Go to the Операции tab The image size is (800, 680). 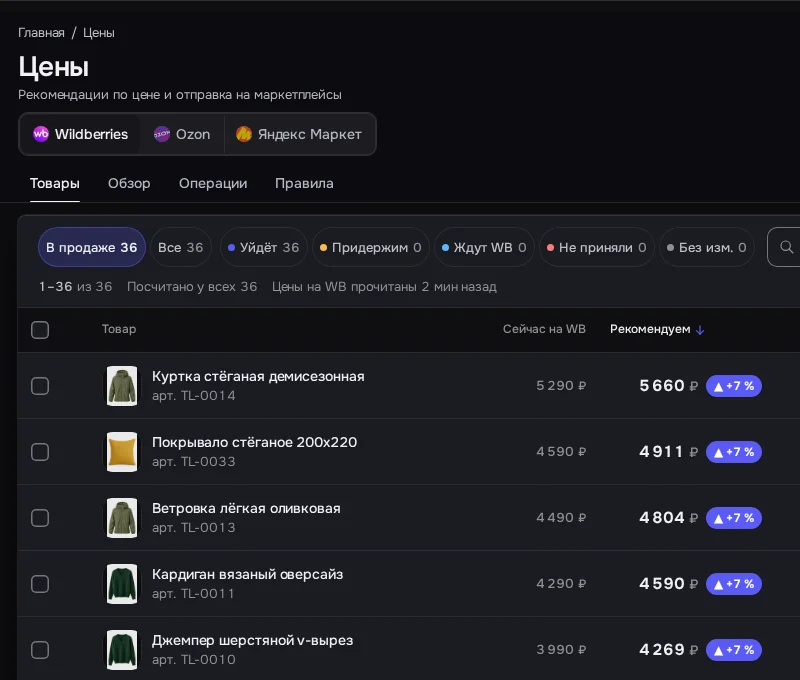click(213, 184)
